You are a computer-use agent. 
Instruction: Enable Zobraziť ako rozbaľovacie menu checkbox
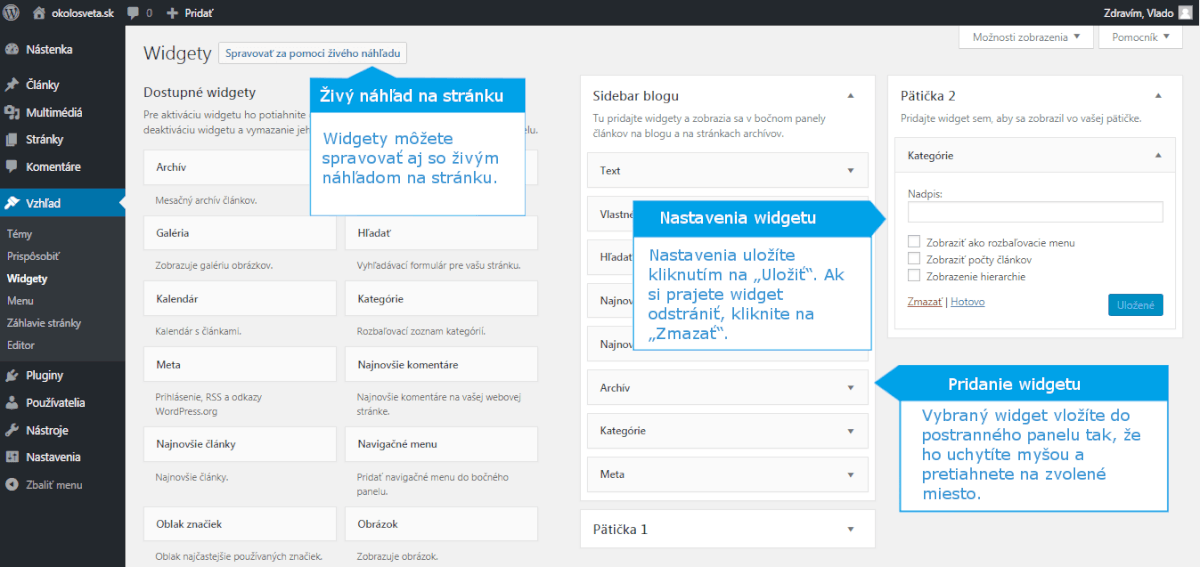914,242
